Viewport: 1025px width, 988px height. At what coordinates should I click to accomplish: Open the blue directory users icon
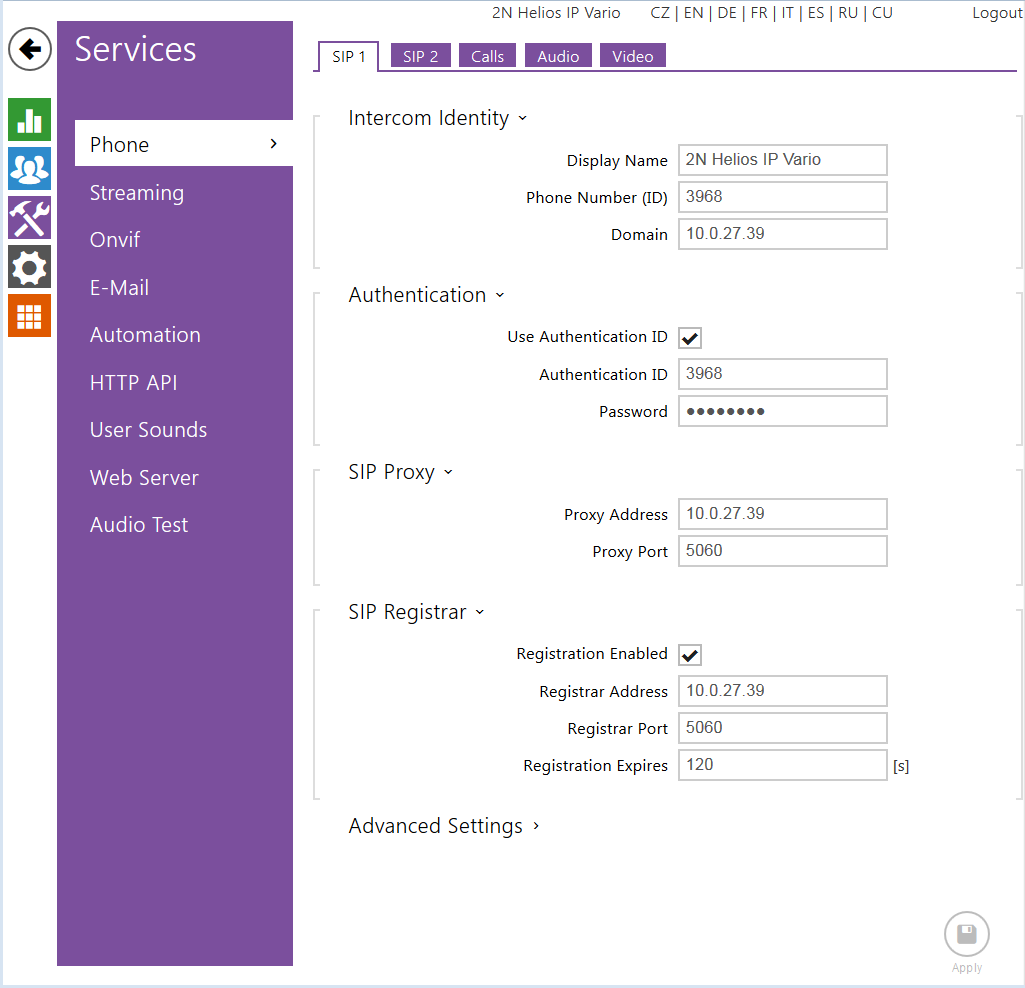(x=30, y=169)
